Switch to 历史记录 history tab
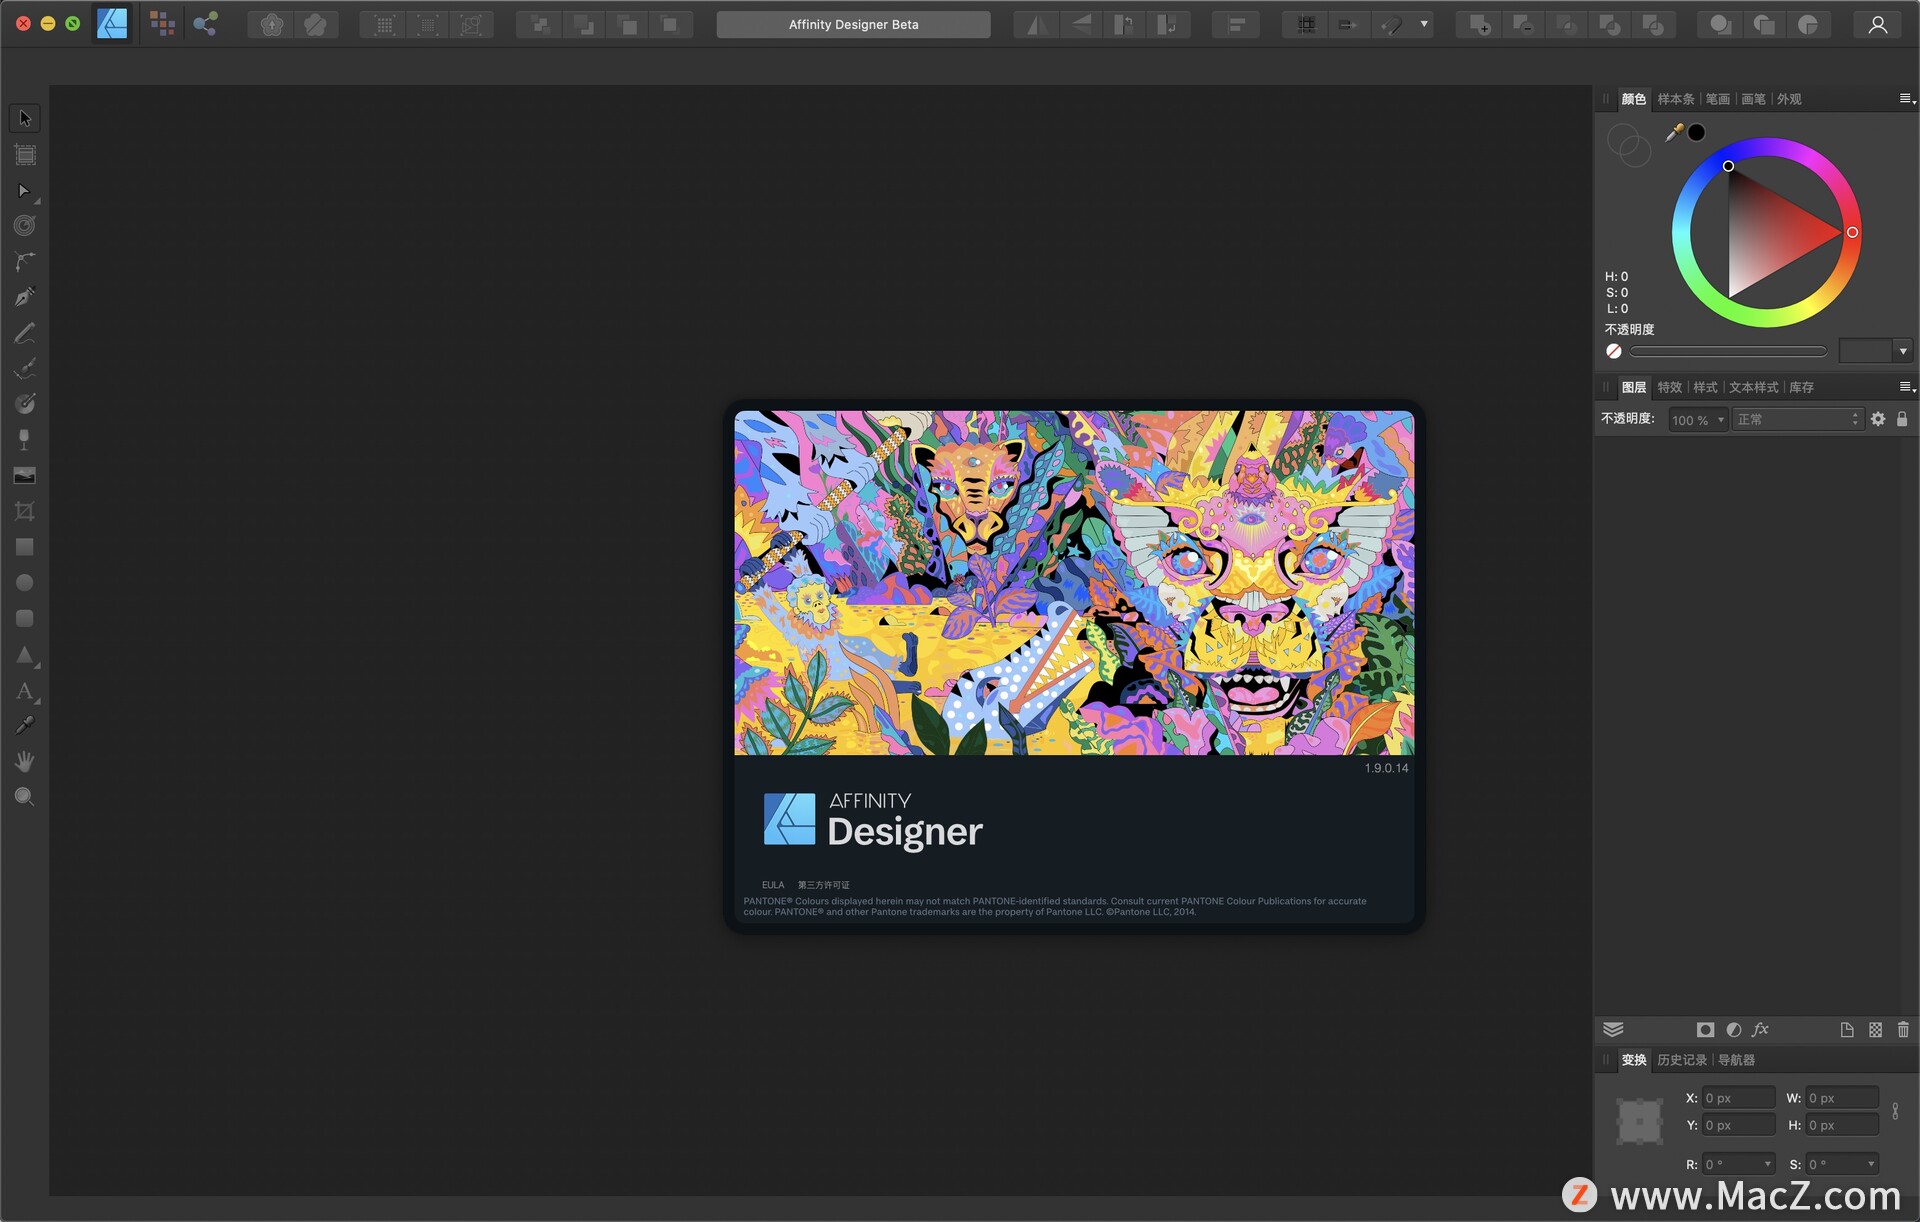The image size is (1920, 1222). (x=1682, y=1060)
